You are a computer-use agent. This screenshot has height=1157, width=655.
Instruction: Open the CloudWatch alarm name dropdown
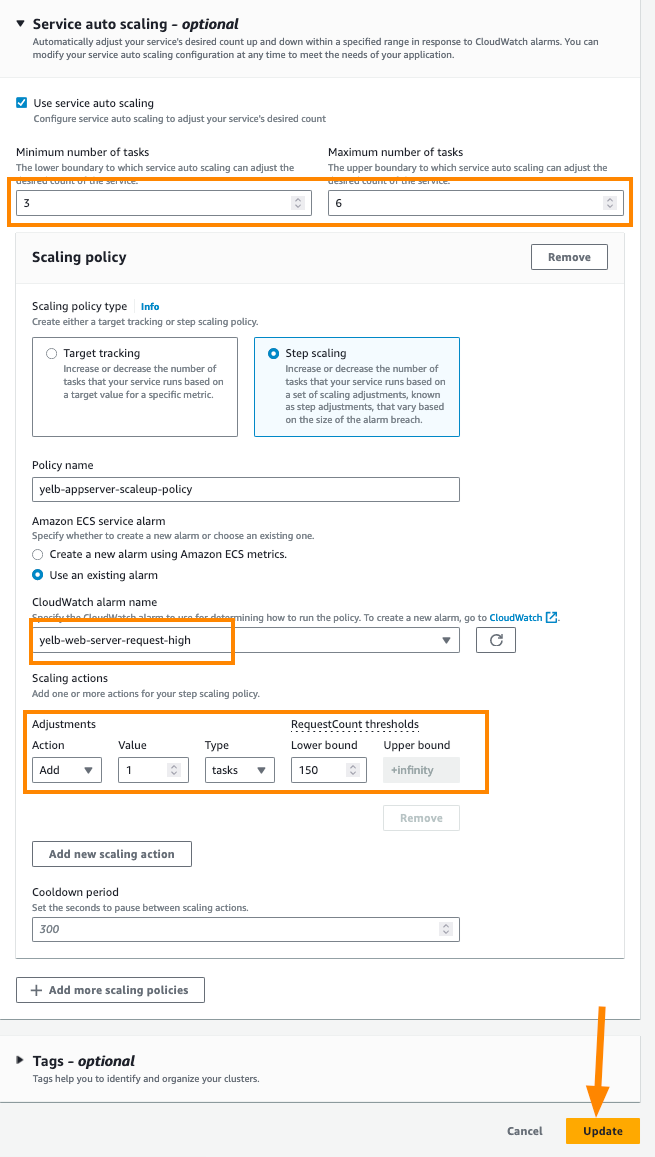[x=447, y=639]
